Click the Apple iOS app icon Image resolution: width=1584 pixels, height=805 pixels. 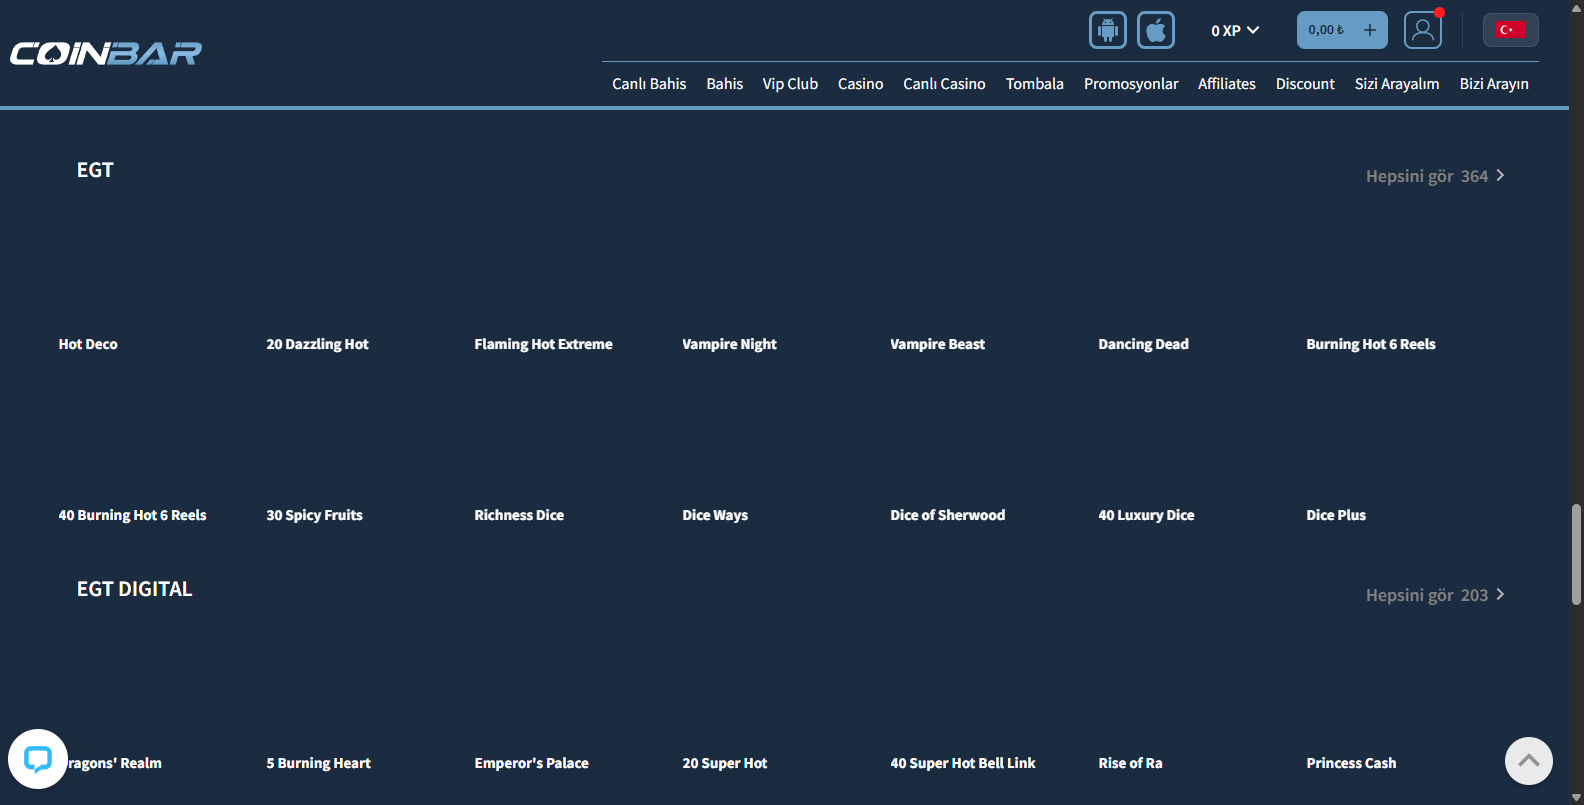[1155, 30]
